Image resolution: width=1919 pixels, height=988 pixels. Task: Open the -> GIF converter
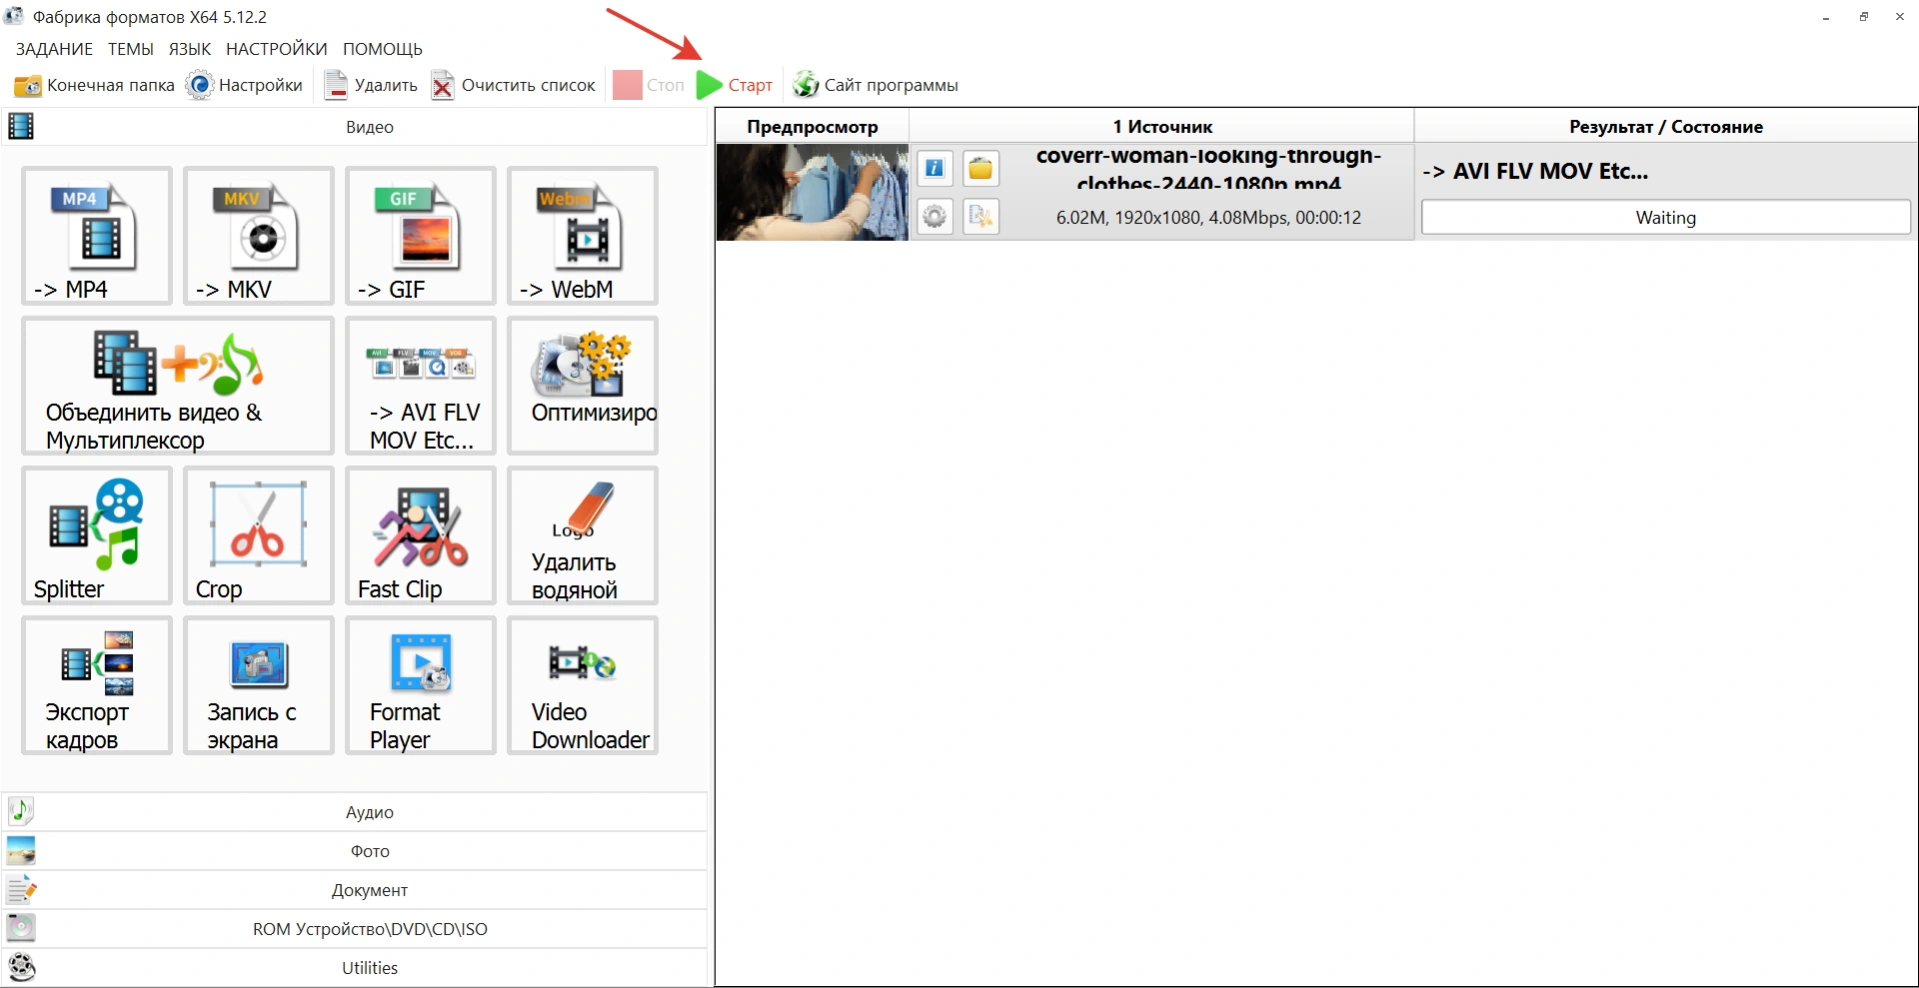(420, 236)
